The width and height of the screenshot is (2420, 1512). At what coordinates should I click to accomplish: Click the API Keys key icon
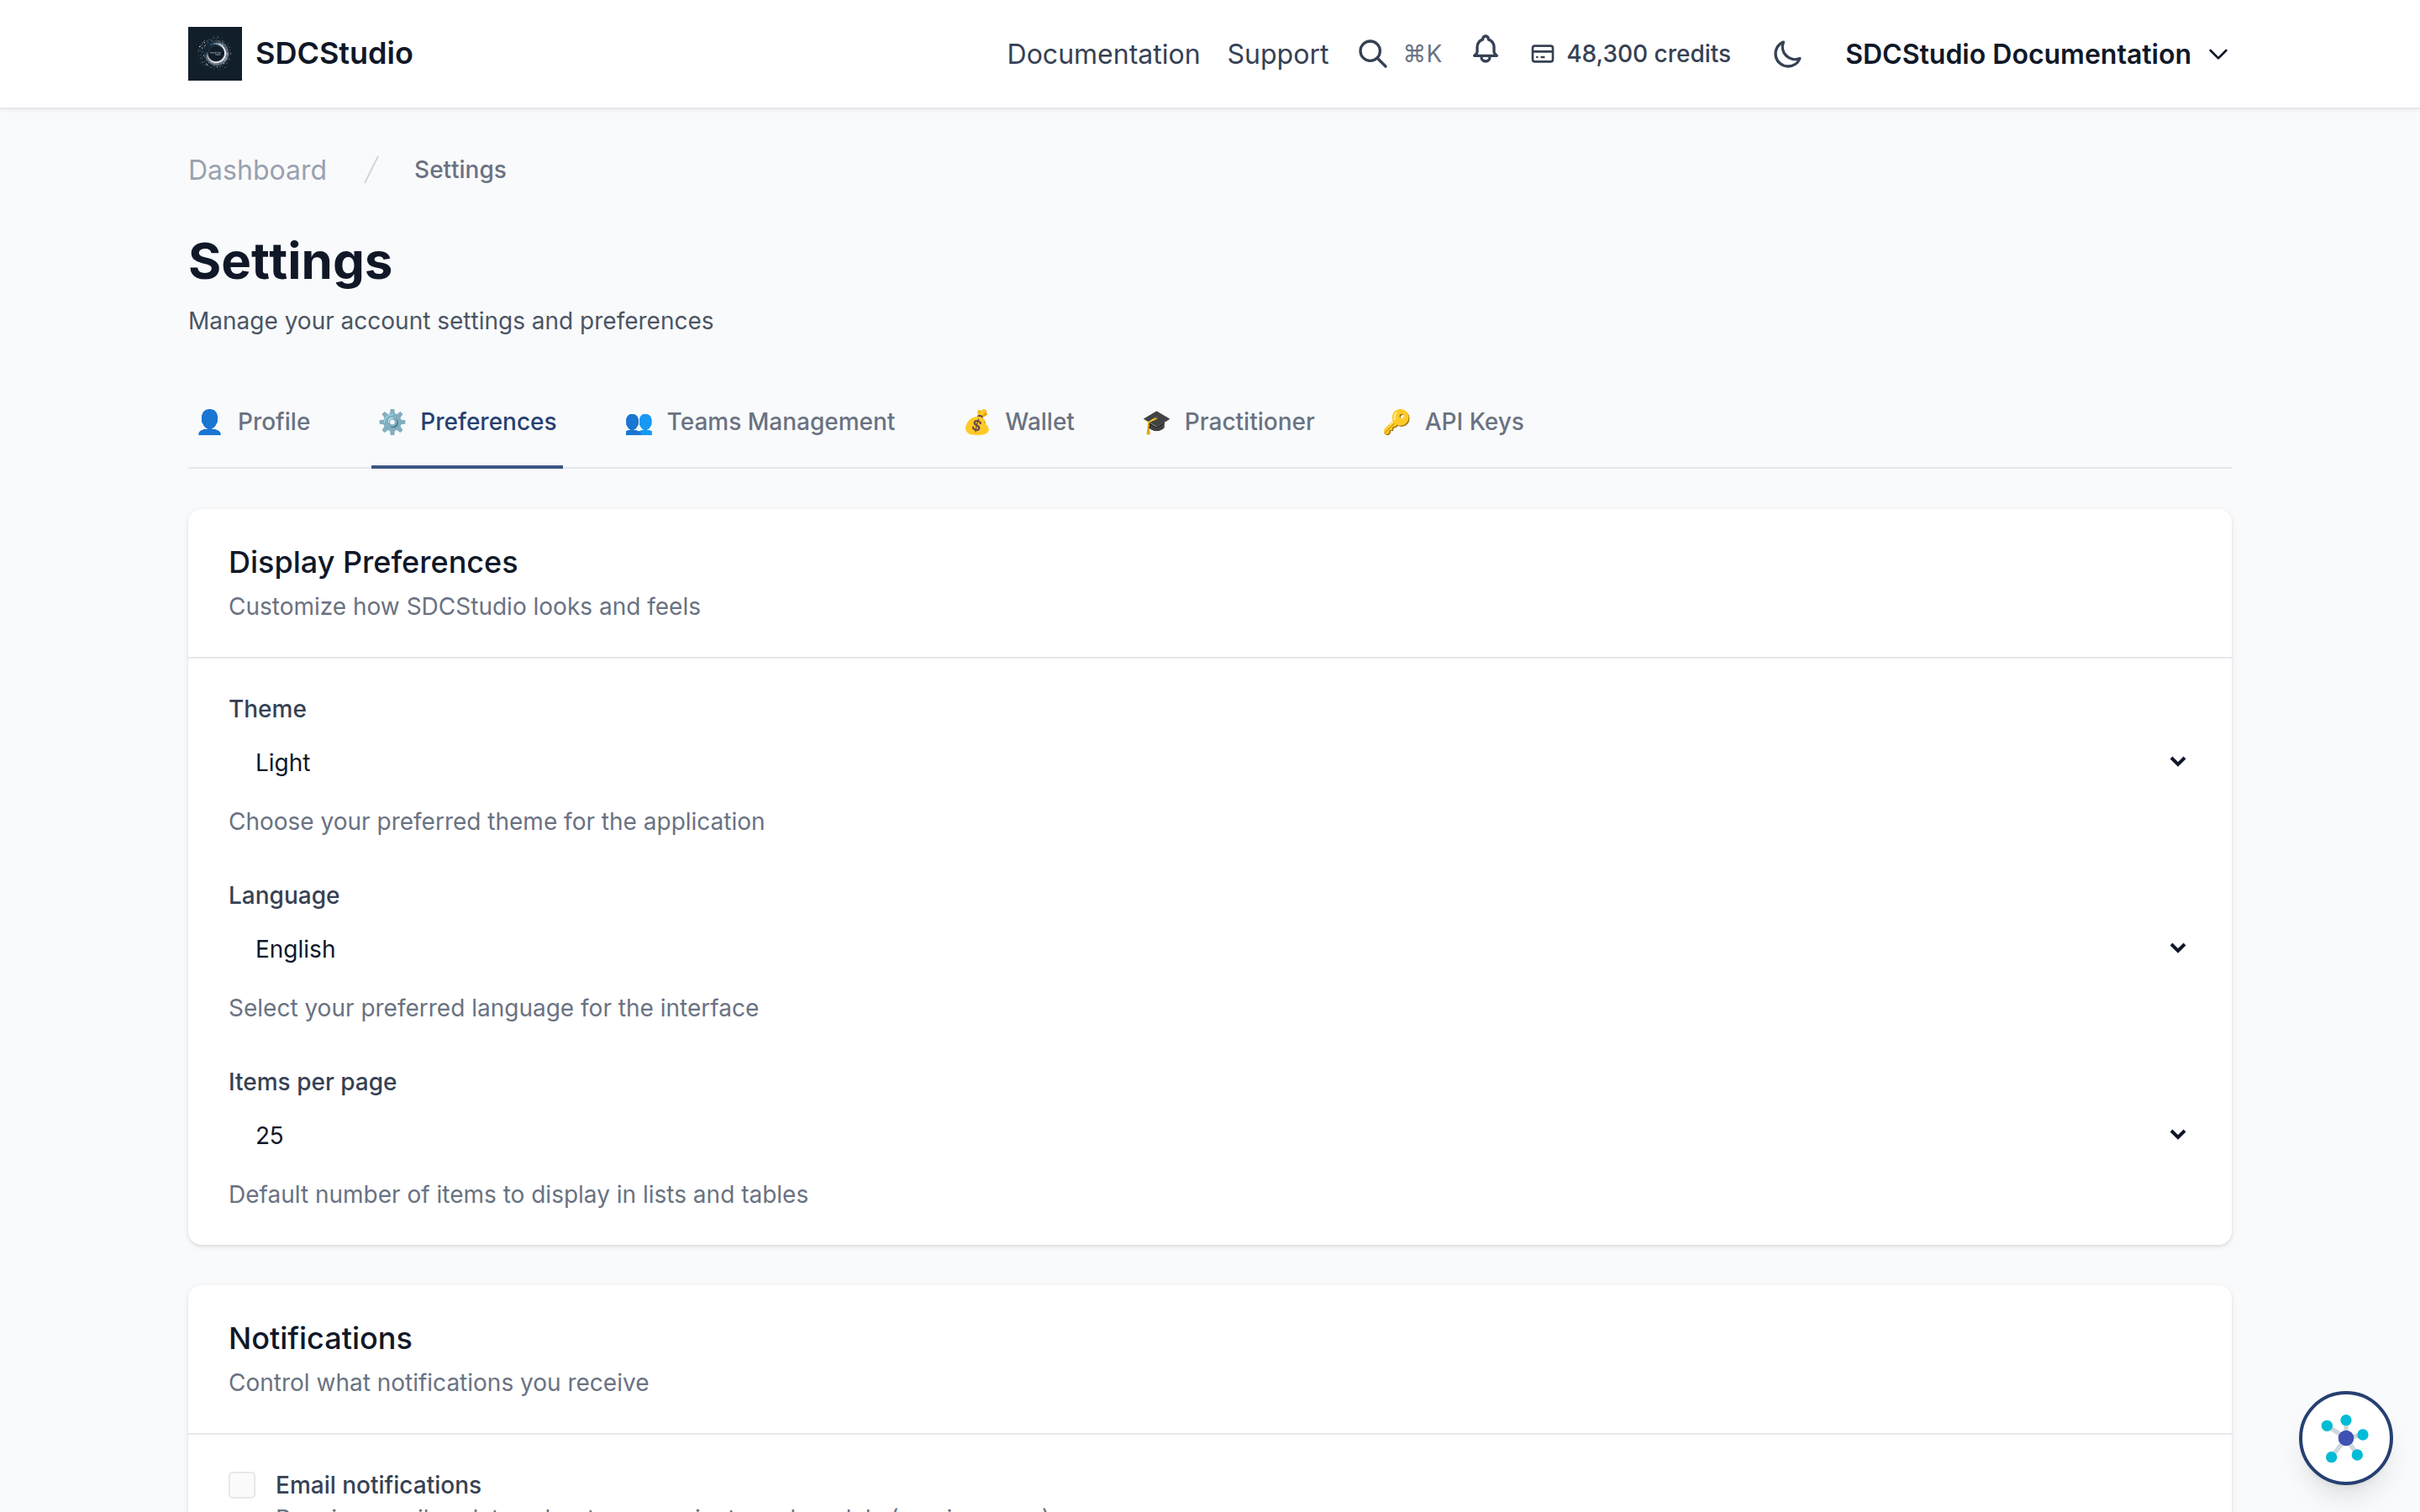point(1396,422)
